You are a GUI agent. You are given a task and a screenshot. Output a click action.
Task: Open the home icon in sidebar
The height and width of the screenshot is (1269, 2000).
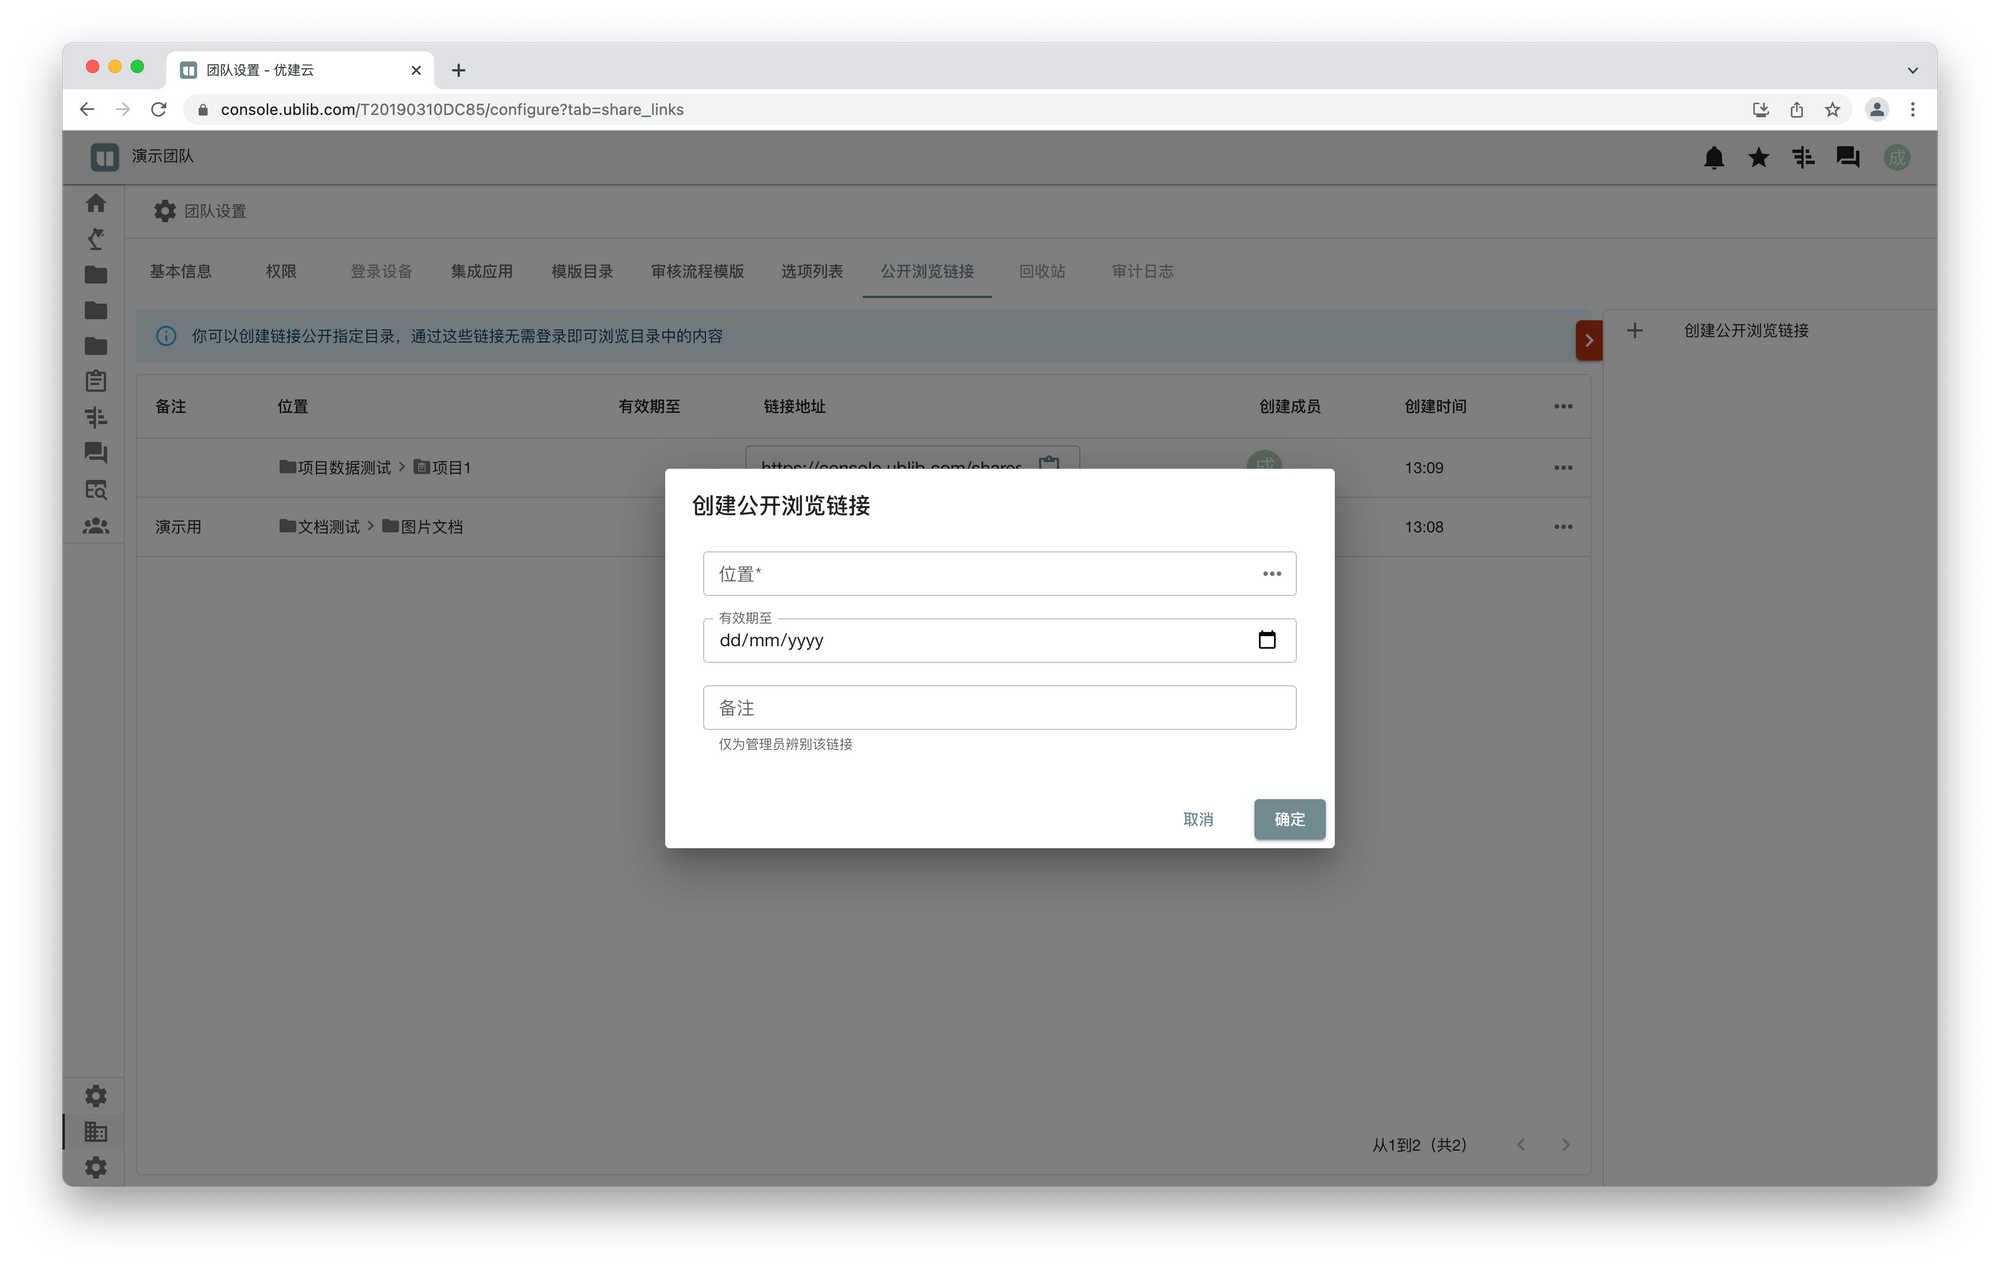[x=96, y=203]
